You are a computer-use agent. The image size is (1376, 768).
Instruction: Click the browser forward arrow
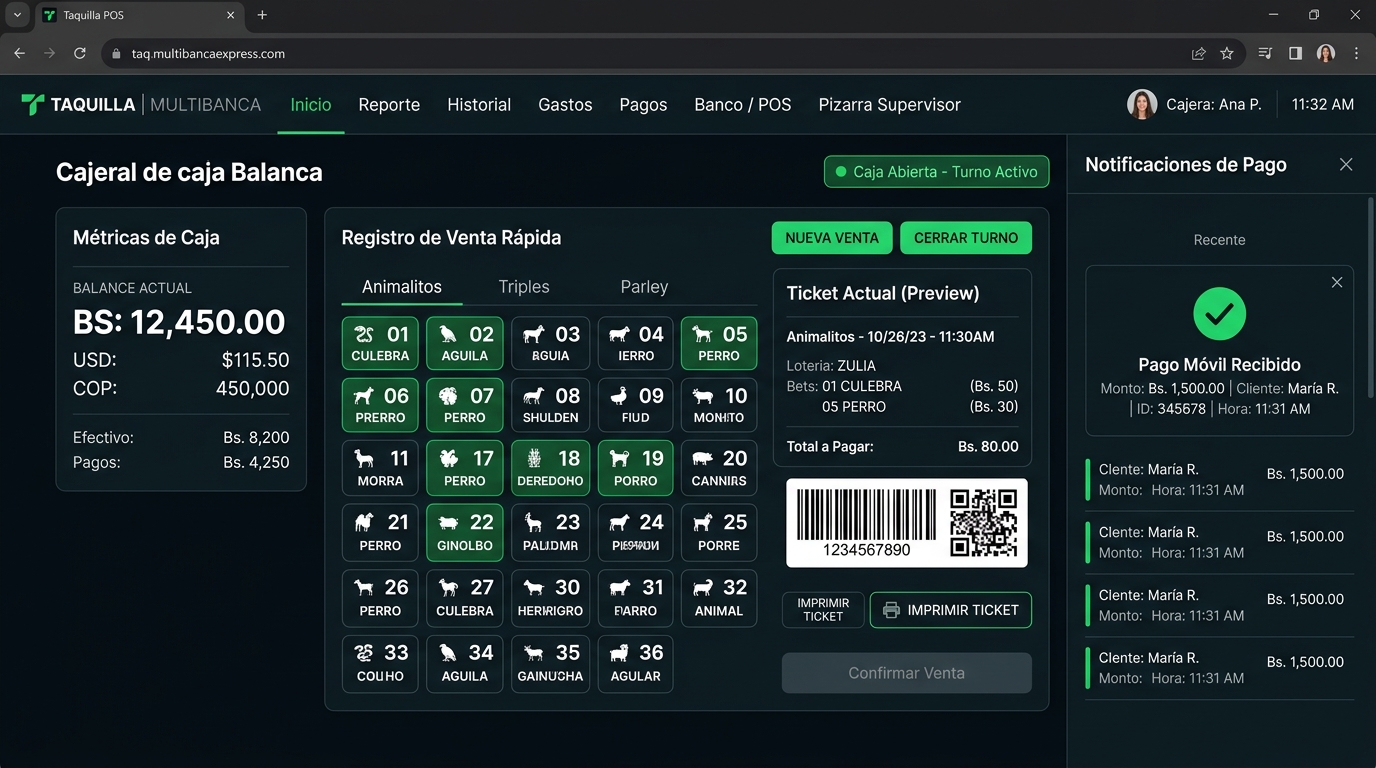click(50, 54)
